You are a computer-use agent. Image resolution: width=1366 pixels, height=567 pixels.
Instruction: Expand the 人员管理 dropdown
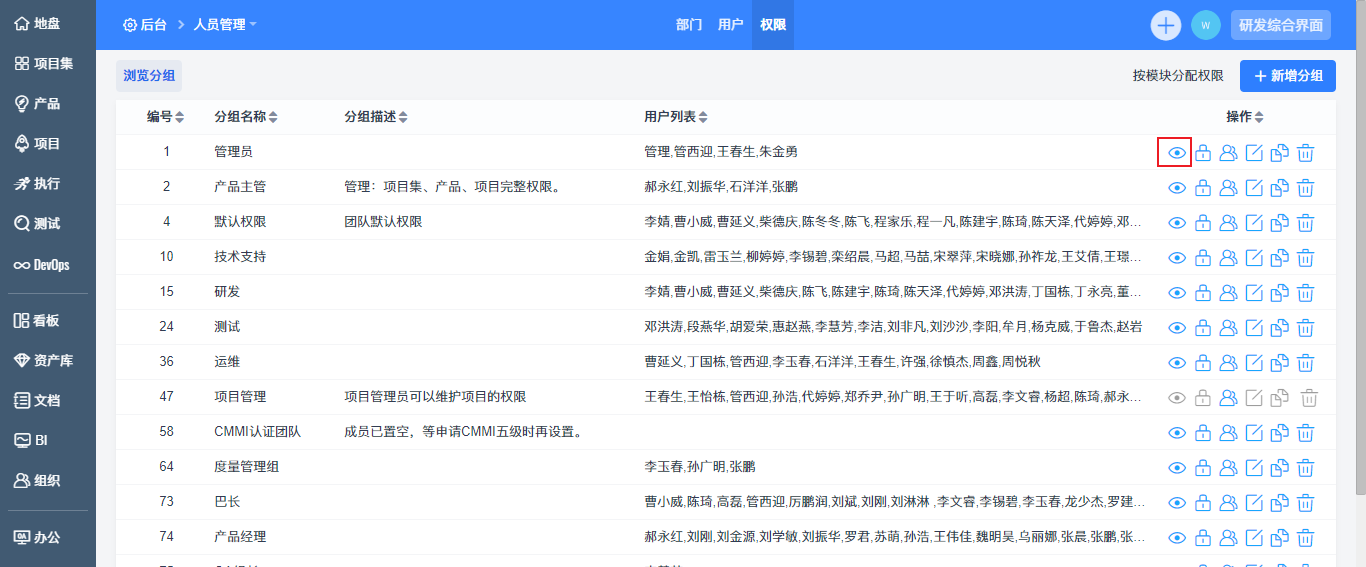[225, 25]
